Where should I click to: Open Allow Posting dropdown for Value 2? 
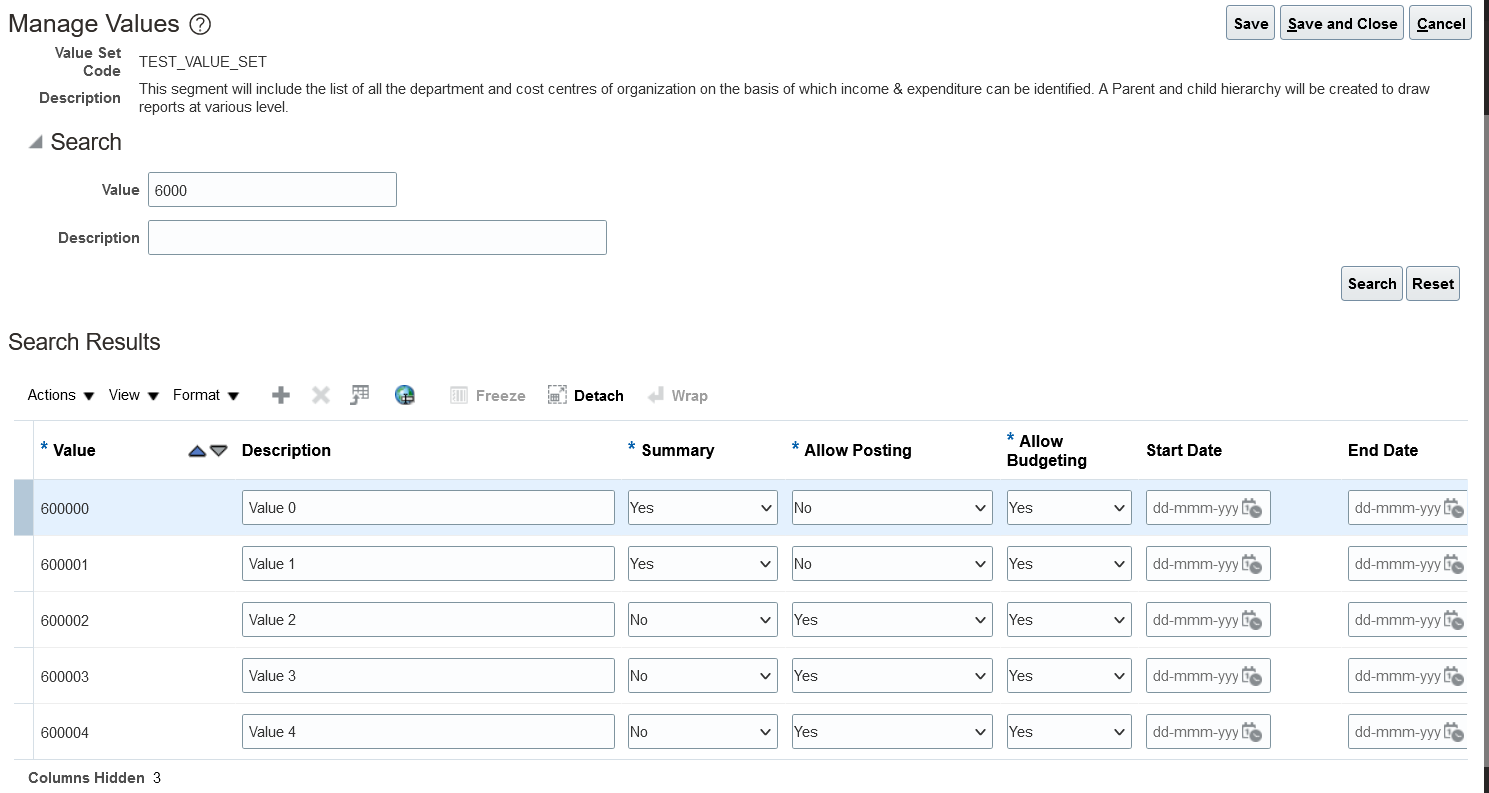891,620
